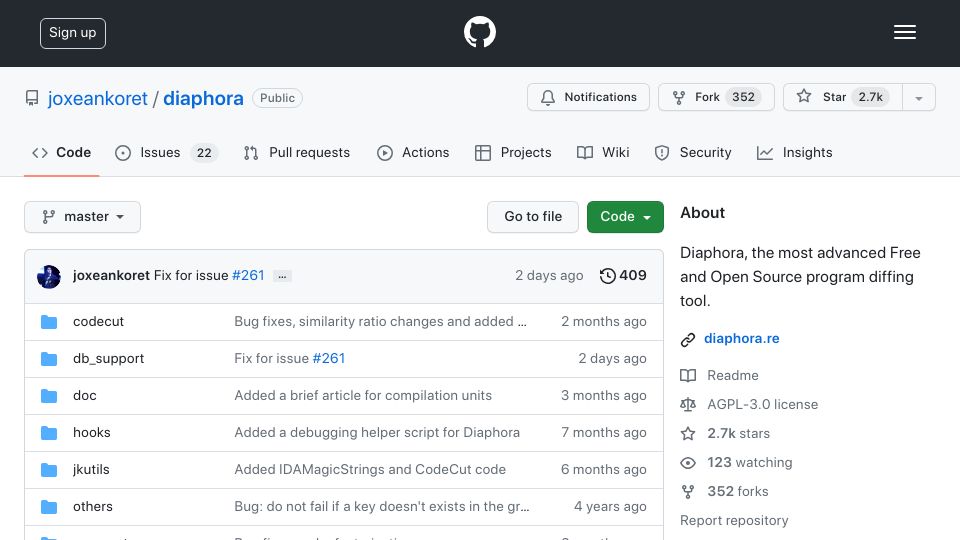
Task: Open the jkutils folder
Action: coord(91,470)
